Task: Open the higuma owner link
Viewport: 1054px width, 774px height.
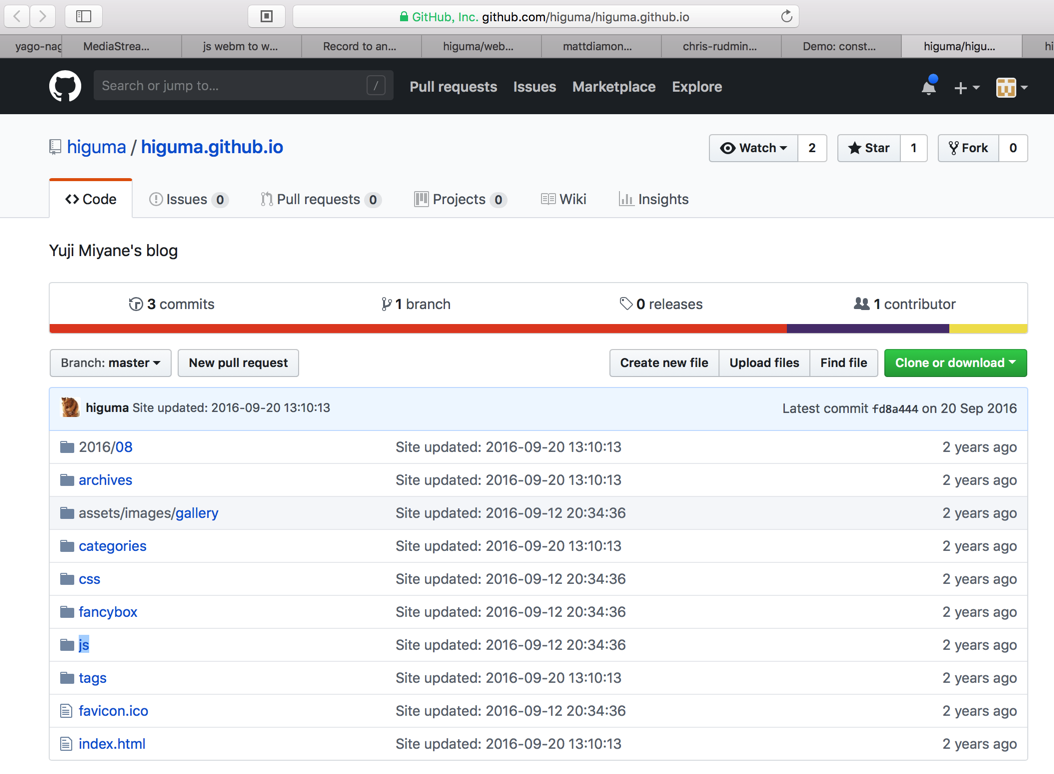Action: coord(96,147)
